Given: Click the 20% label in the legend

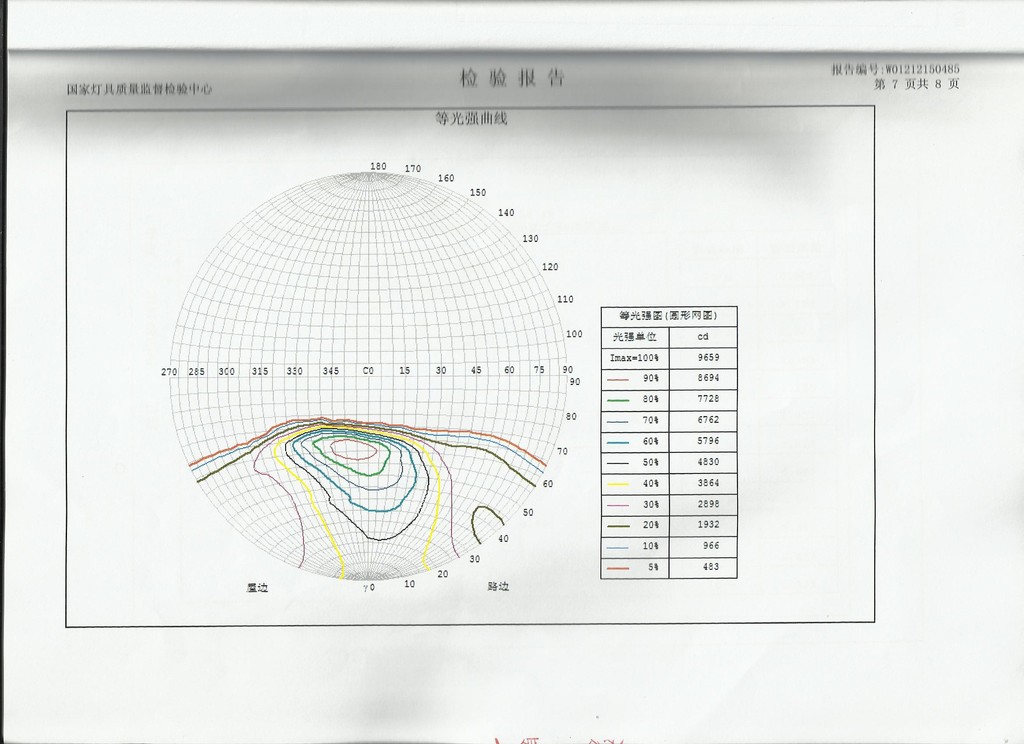Looking at the screenshot, I should tap(650, 525).
